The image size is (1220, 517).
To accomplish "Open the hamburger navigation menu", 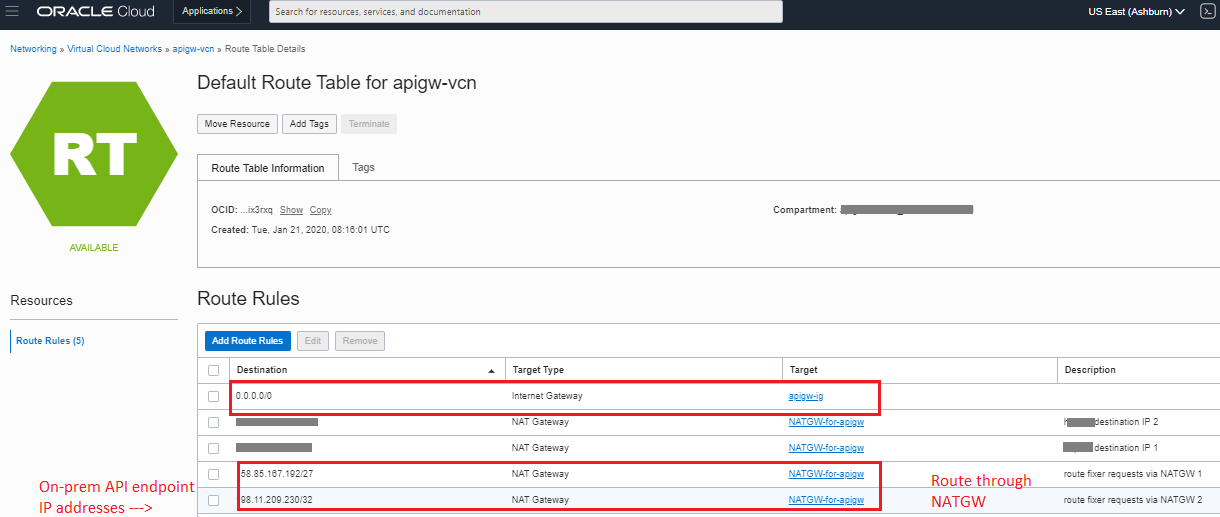I will click(x=13, y=12).
